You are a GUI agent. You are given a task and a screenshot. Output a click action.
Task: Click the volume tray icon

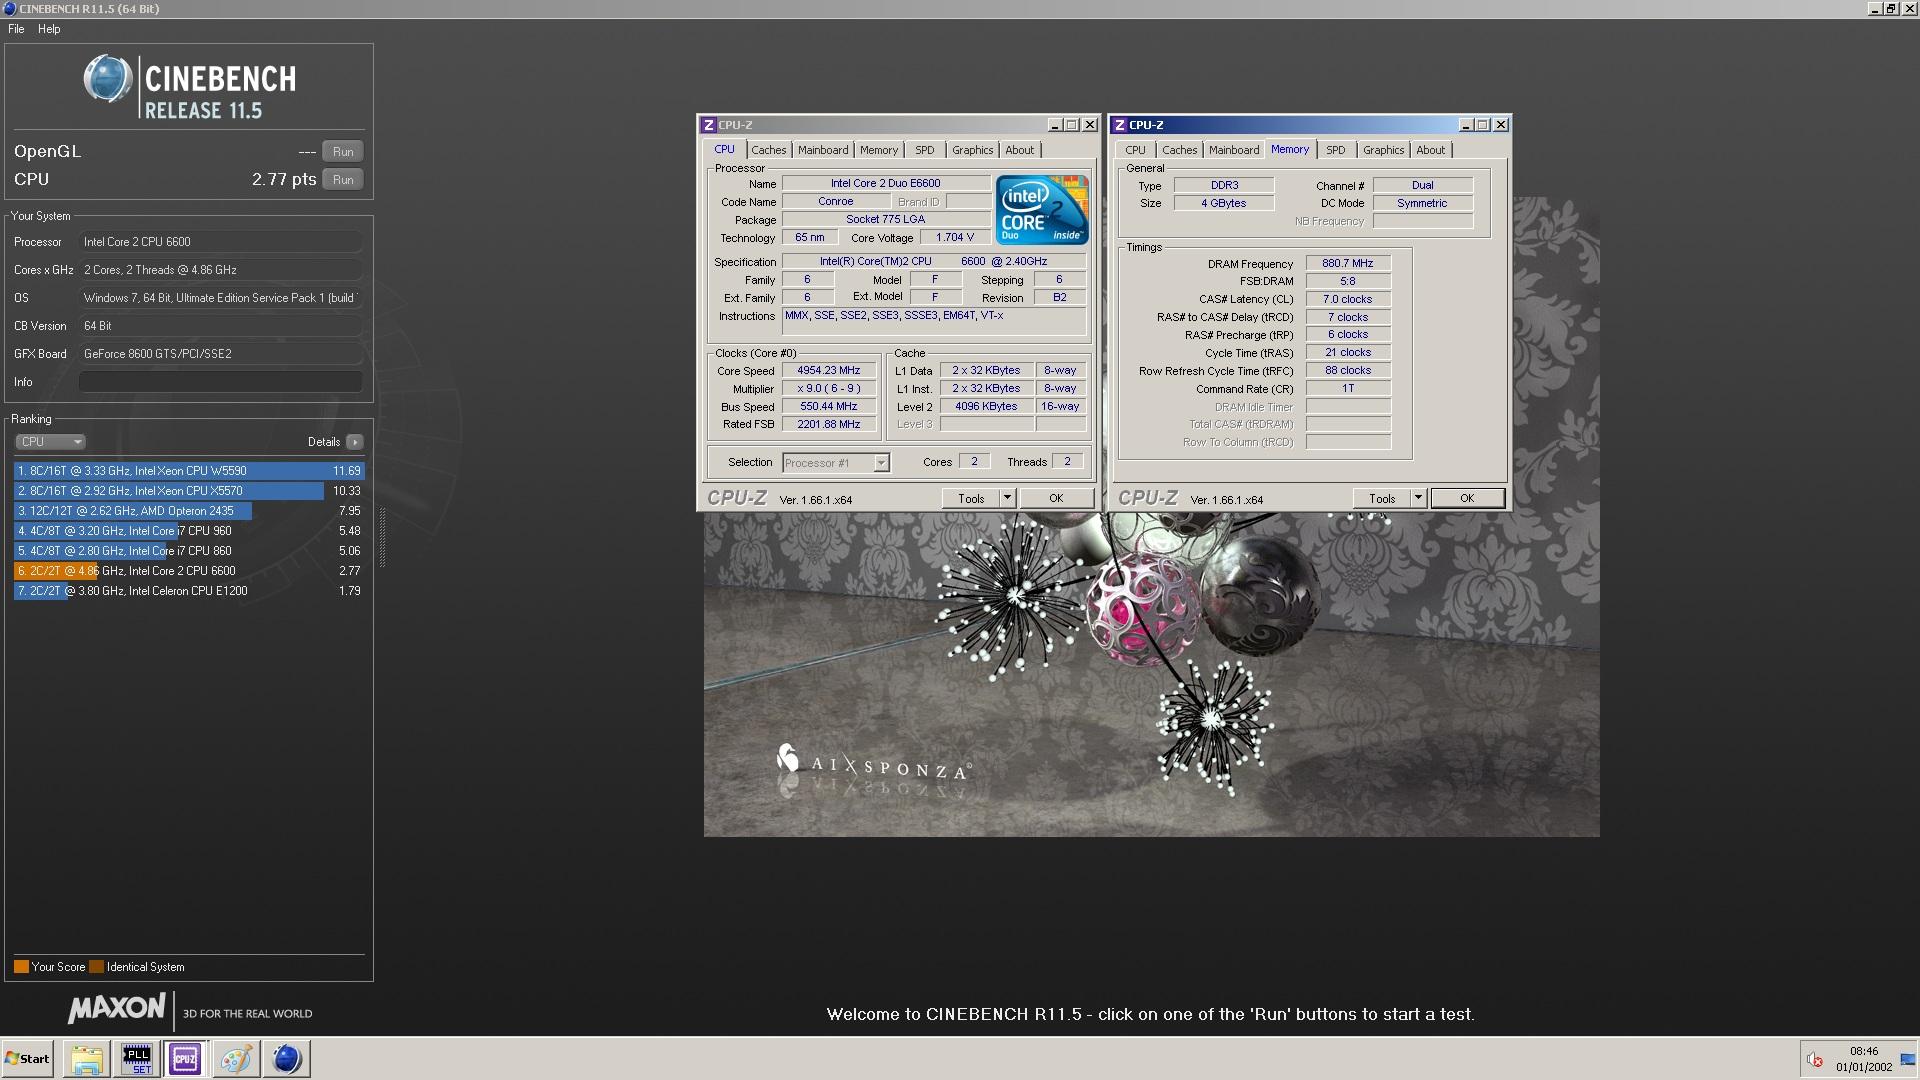click(1814, 1060)
